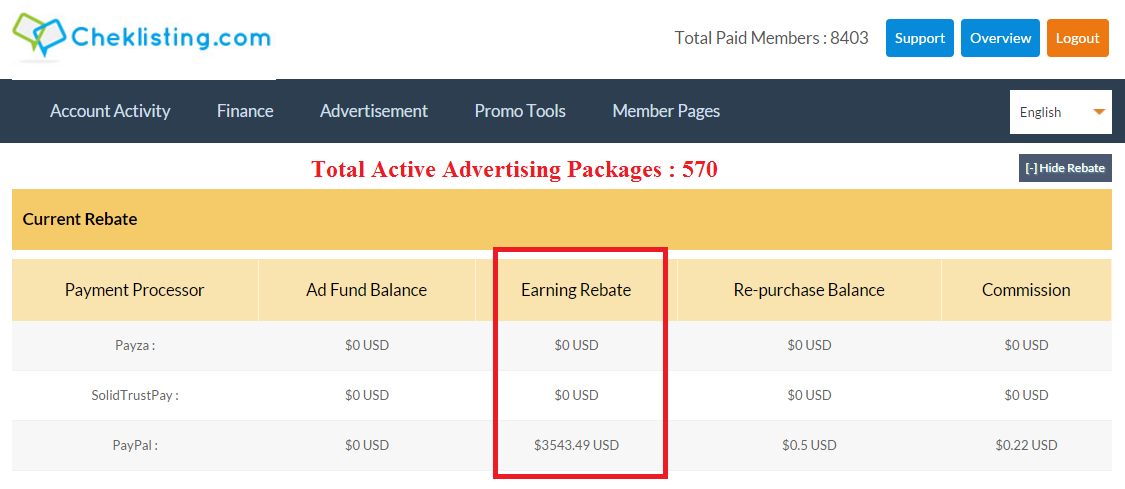Image resolution: width=1125 pixels, height=489 pixels.
Task: Select the PayPal $3543.49 USD earning cell
Action: pyautogui.click(x=576, y=445)
